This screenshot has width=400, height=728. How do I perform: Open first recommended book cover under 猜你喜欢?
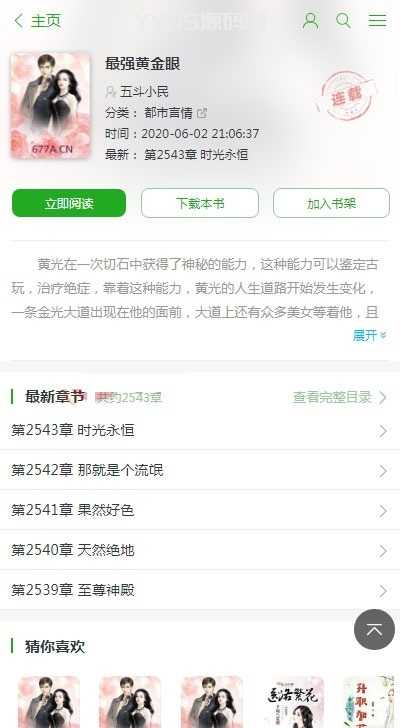pyautogui.click(x=49, y=702)
